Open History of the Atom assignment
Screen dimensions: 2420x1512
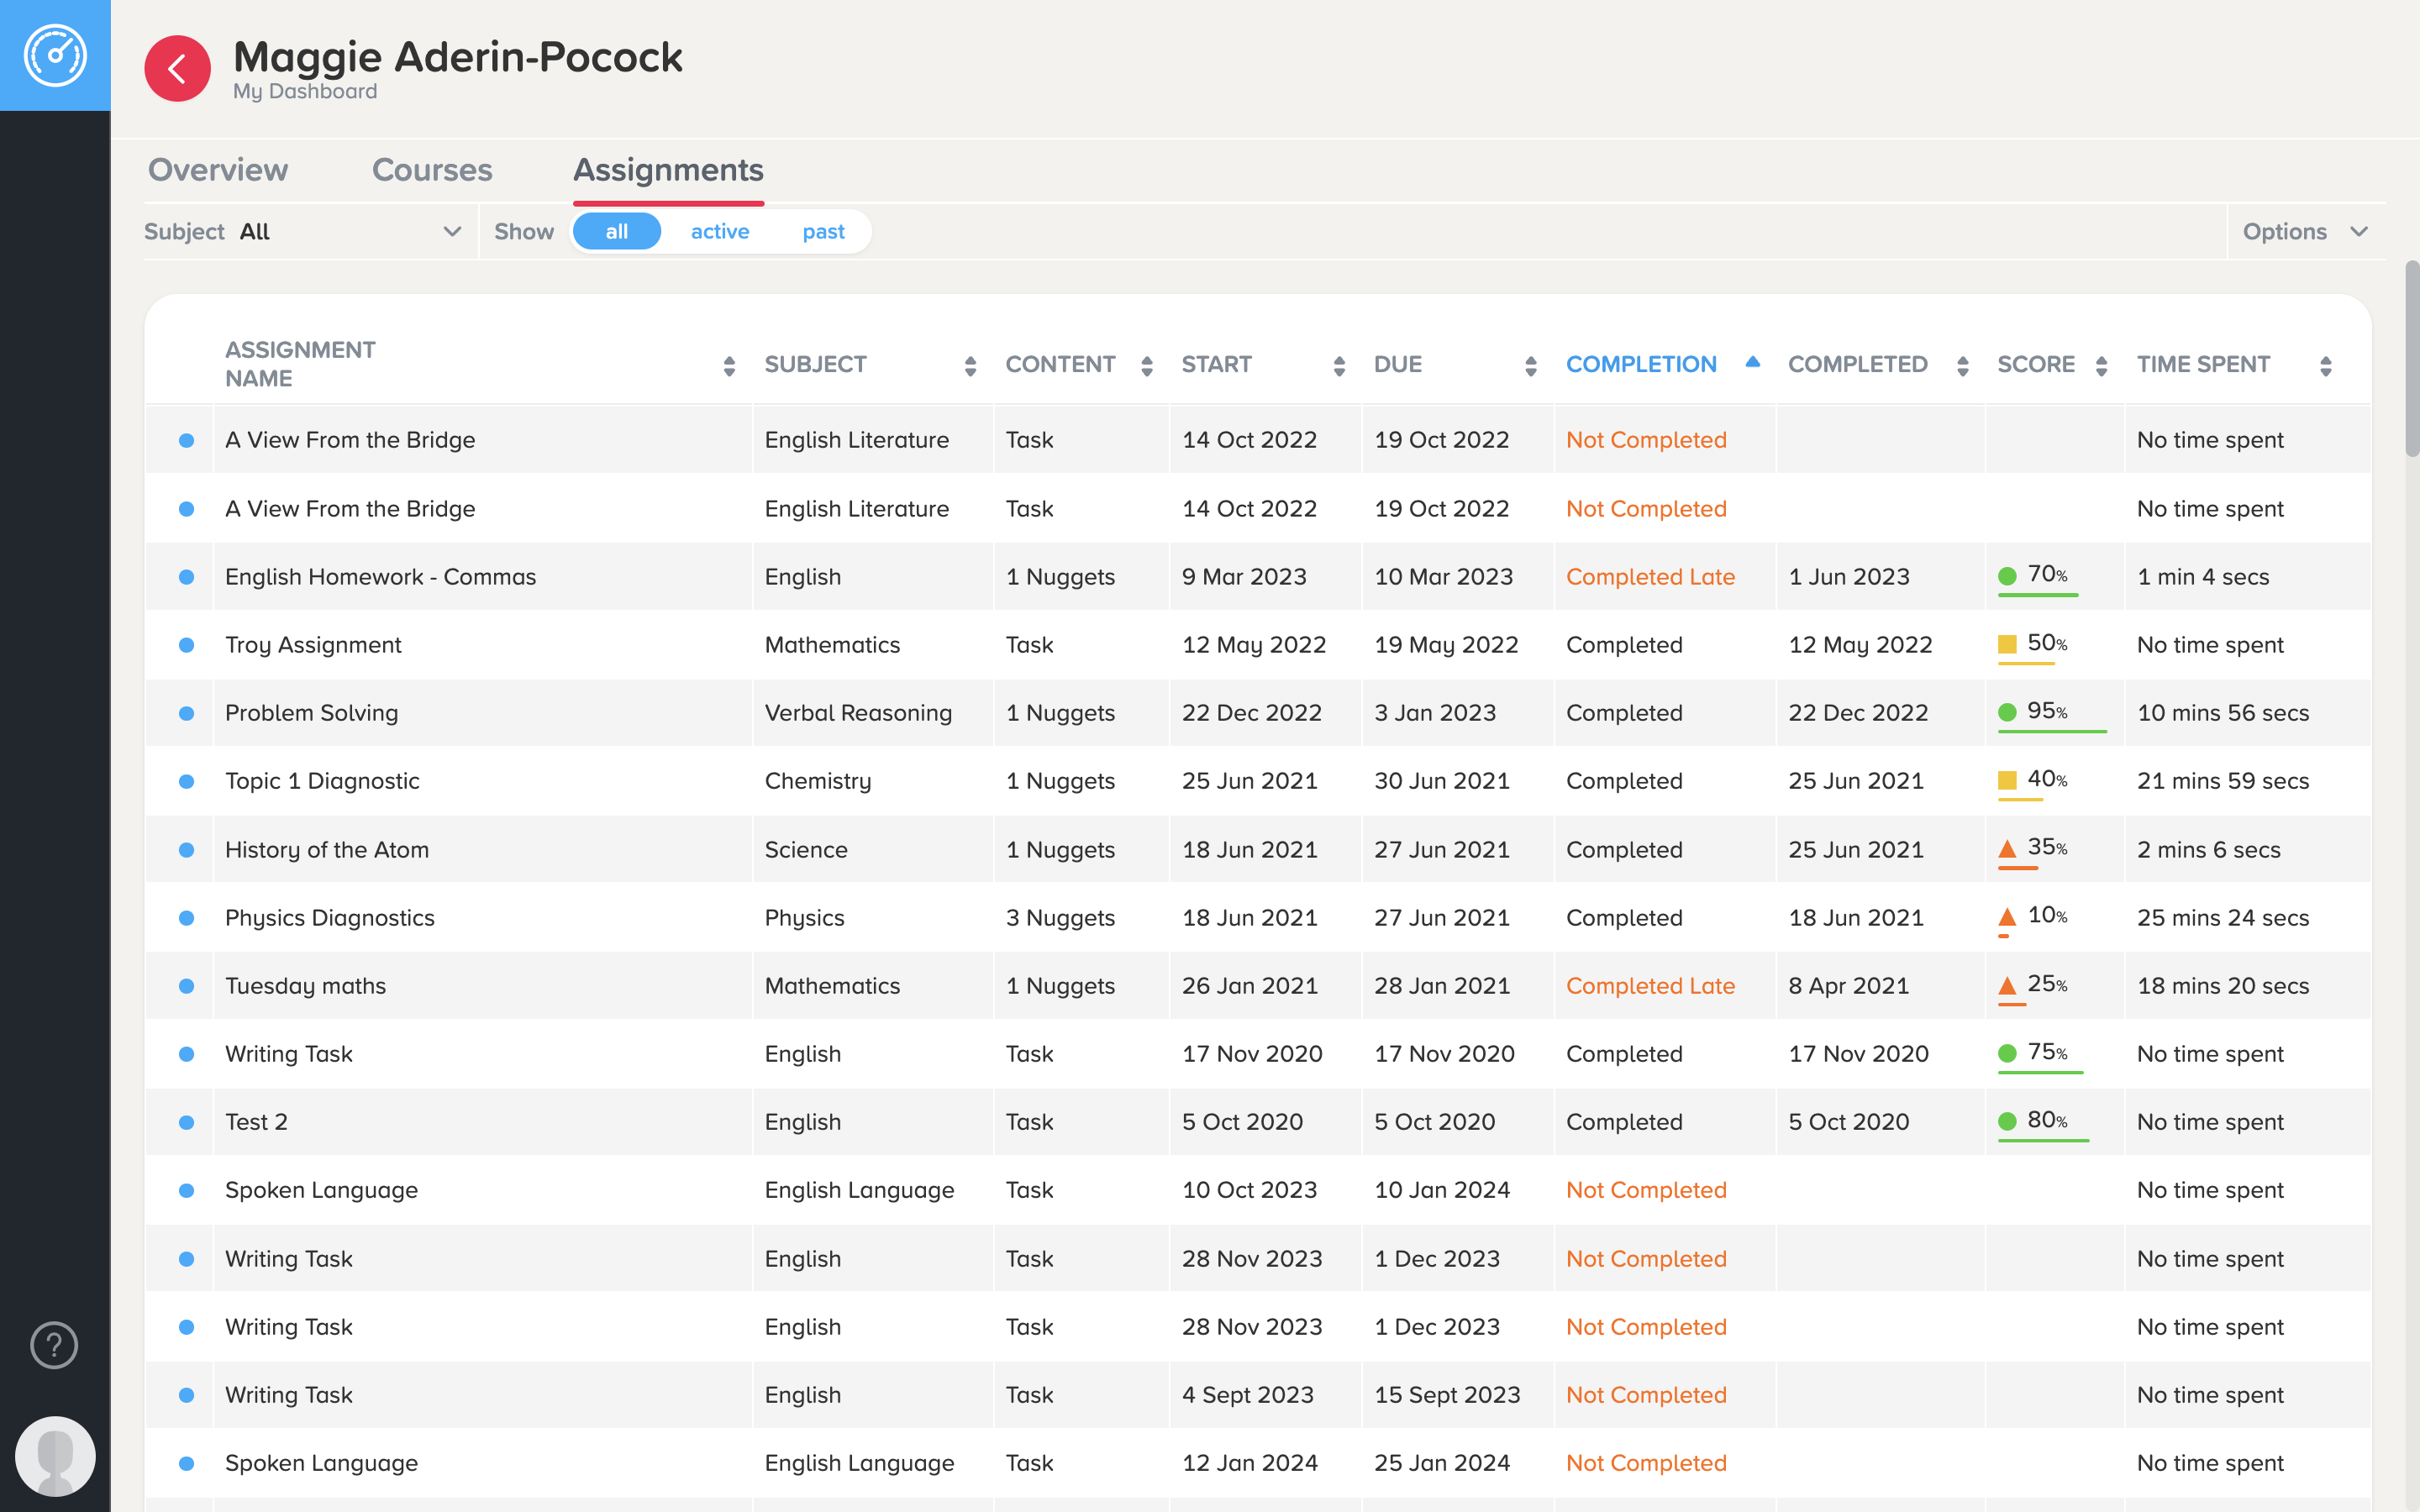(327, 850)
